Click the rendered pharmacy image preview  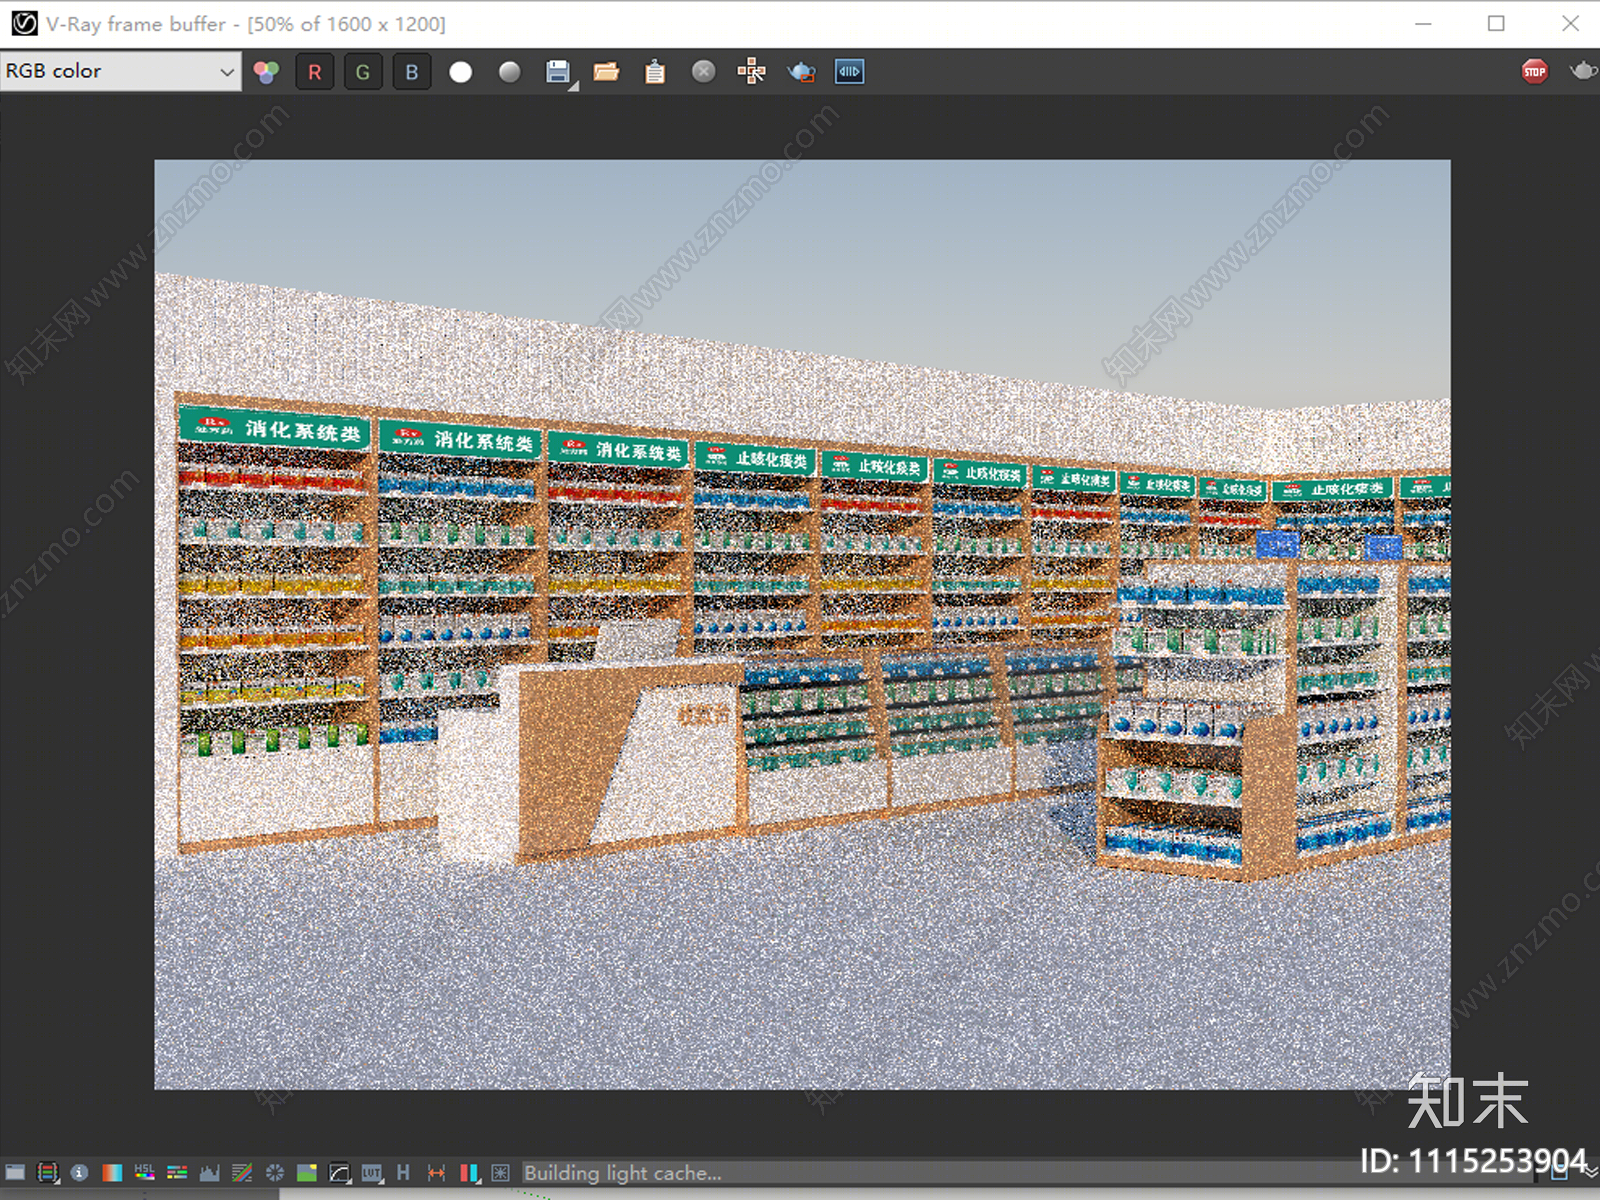(x=802, y=624)
